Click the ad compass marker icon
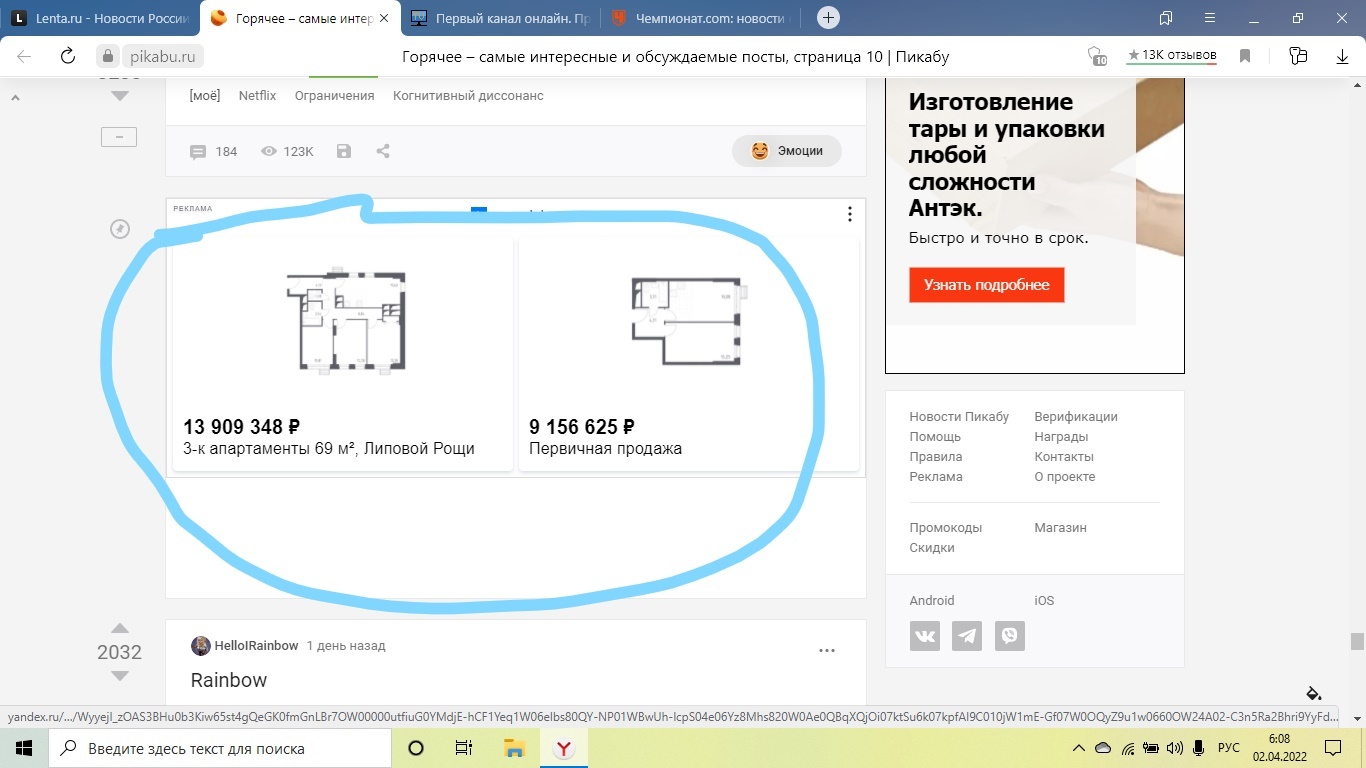This screenshot has height=768, width=1366. point(120,230)
